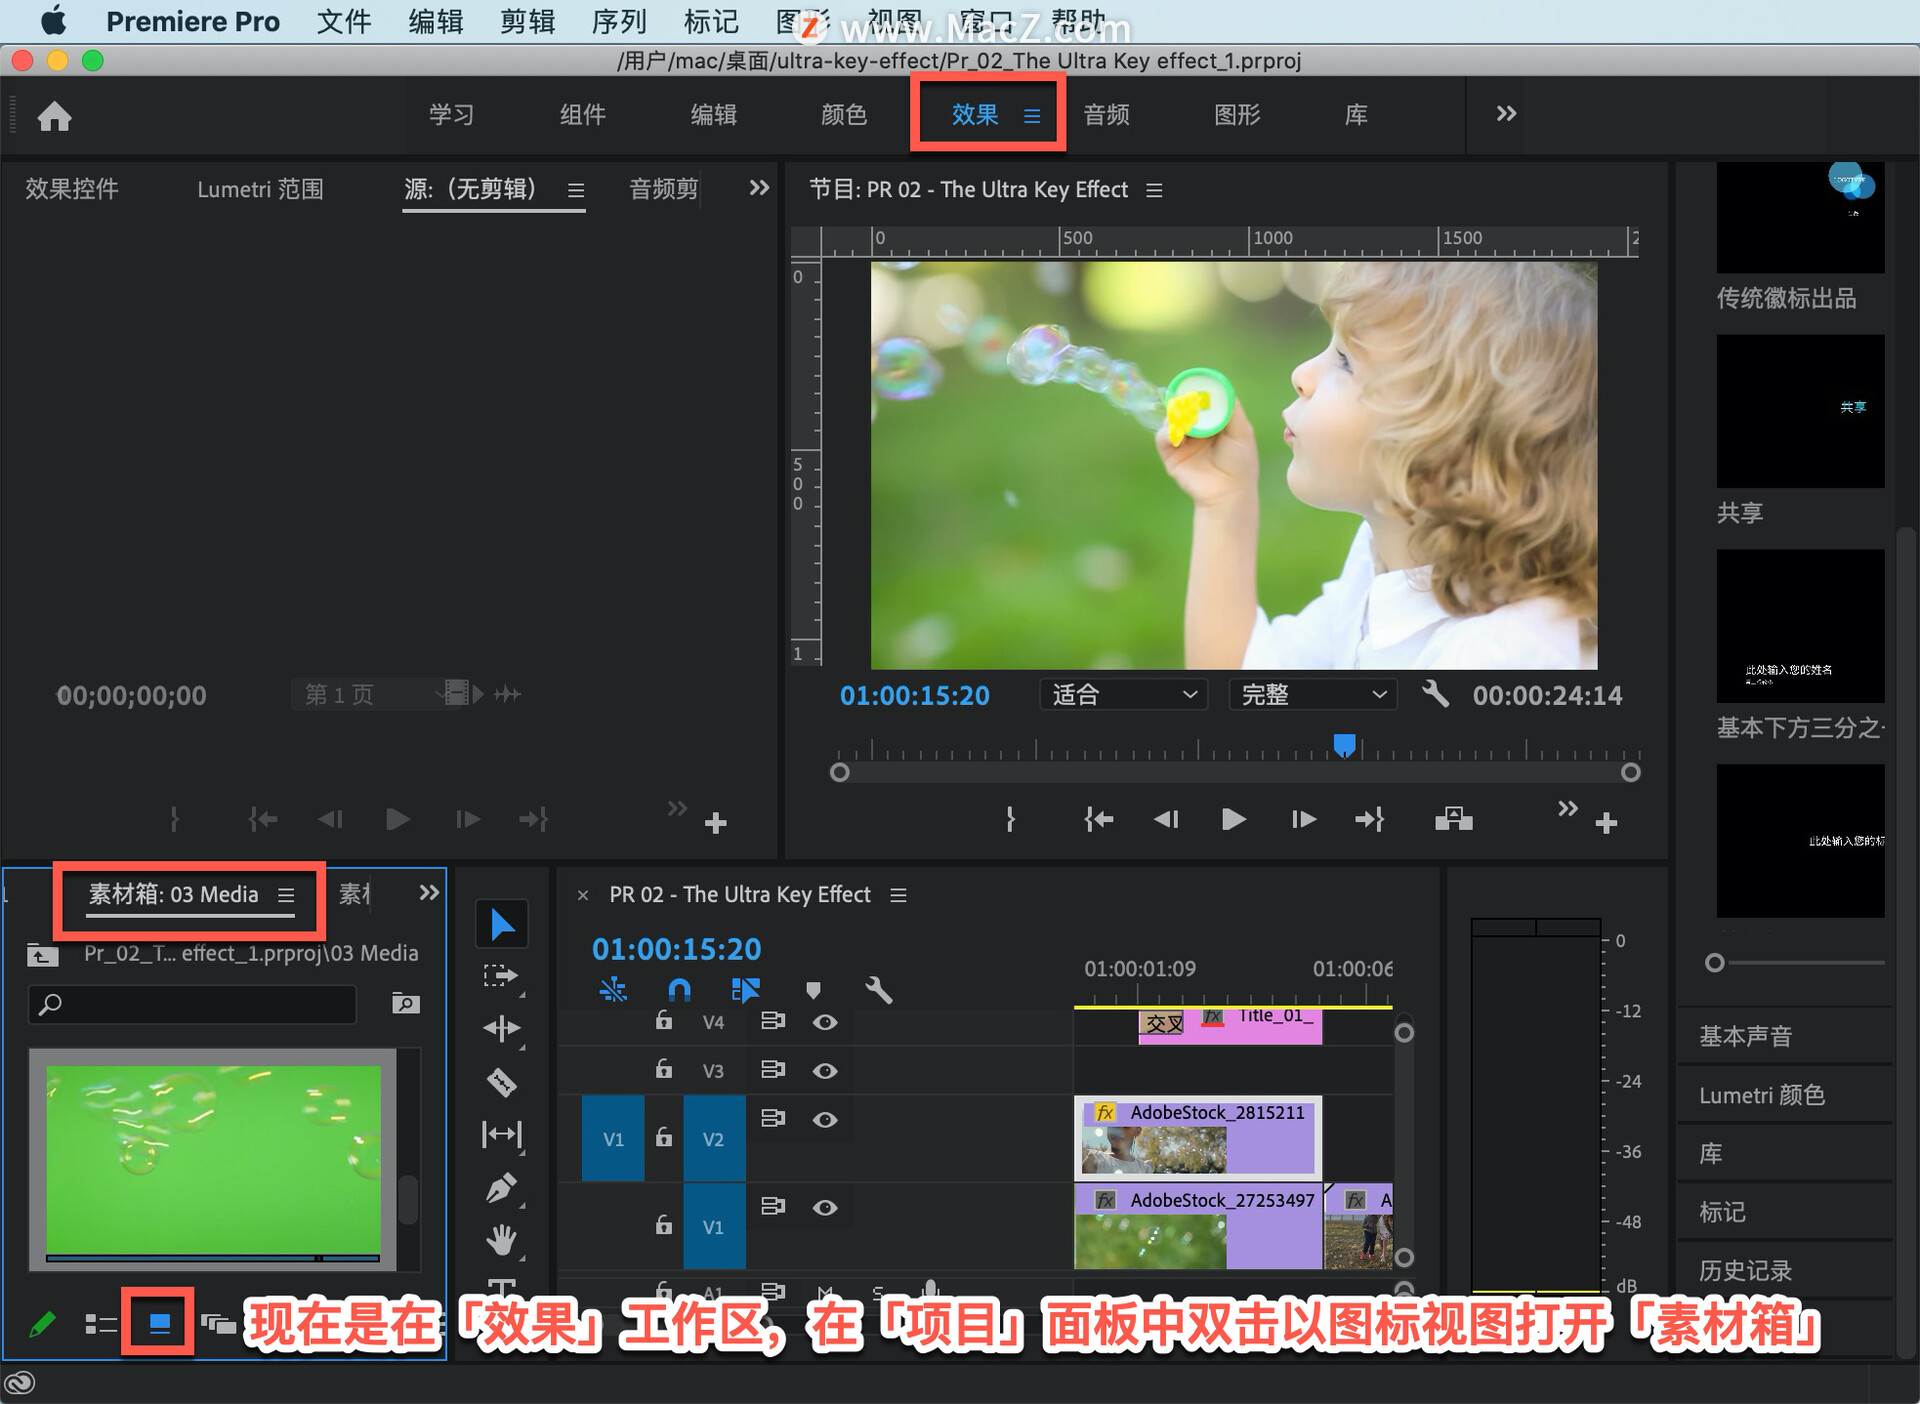Open timeline wrench display settings

click(877, 990)
